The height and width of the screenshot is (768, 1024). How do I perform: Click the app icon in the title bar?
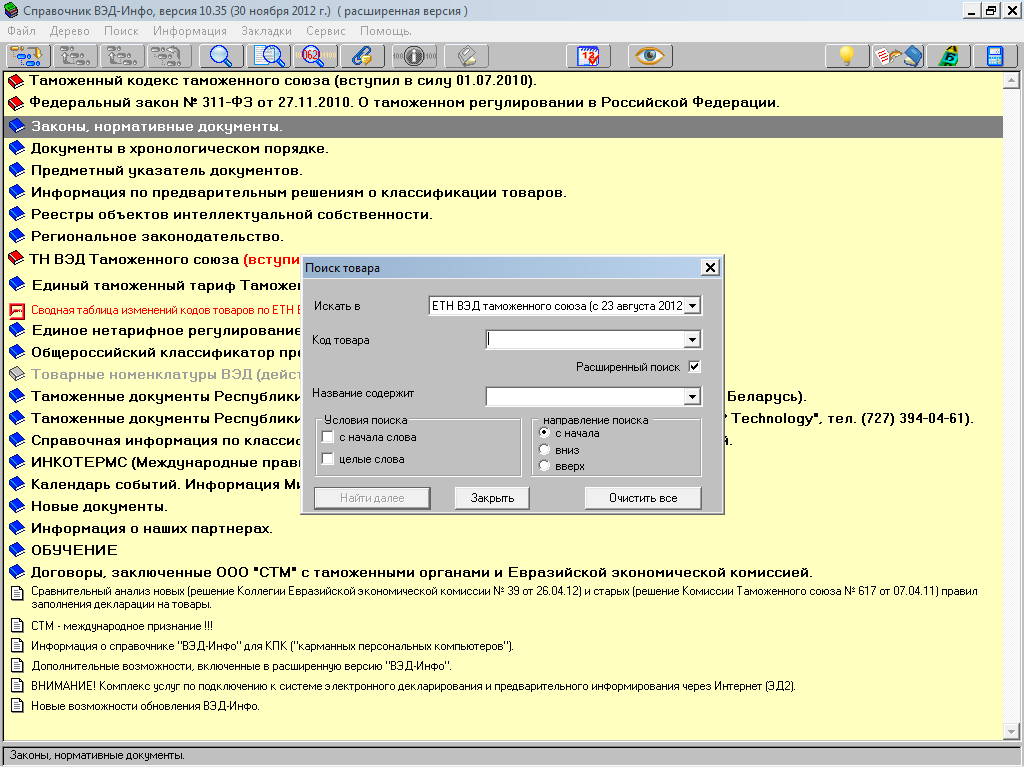pyautogui.click(x=11, y=10)
